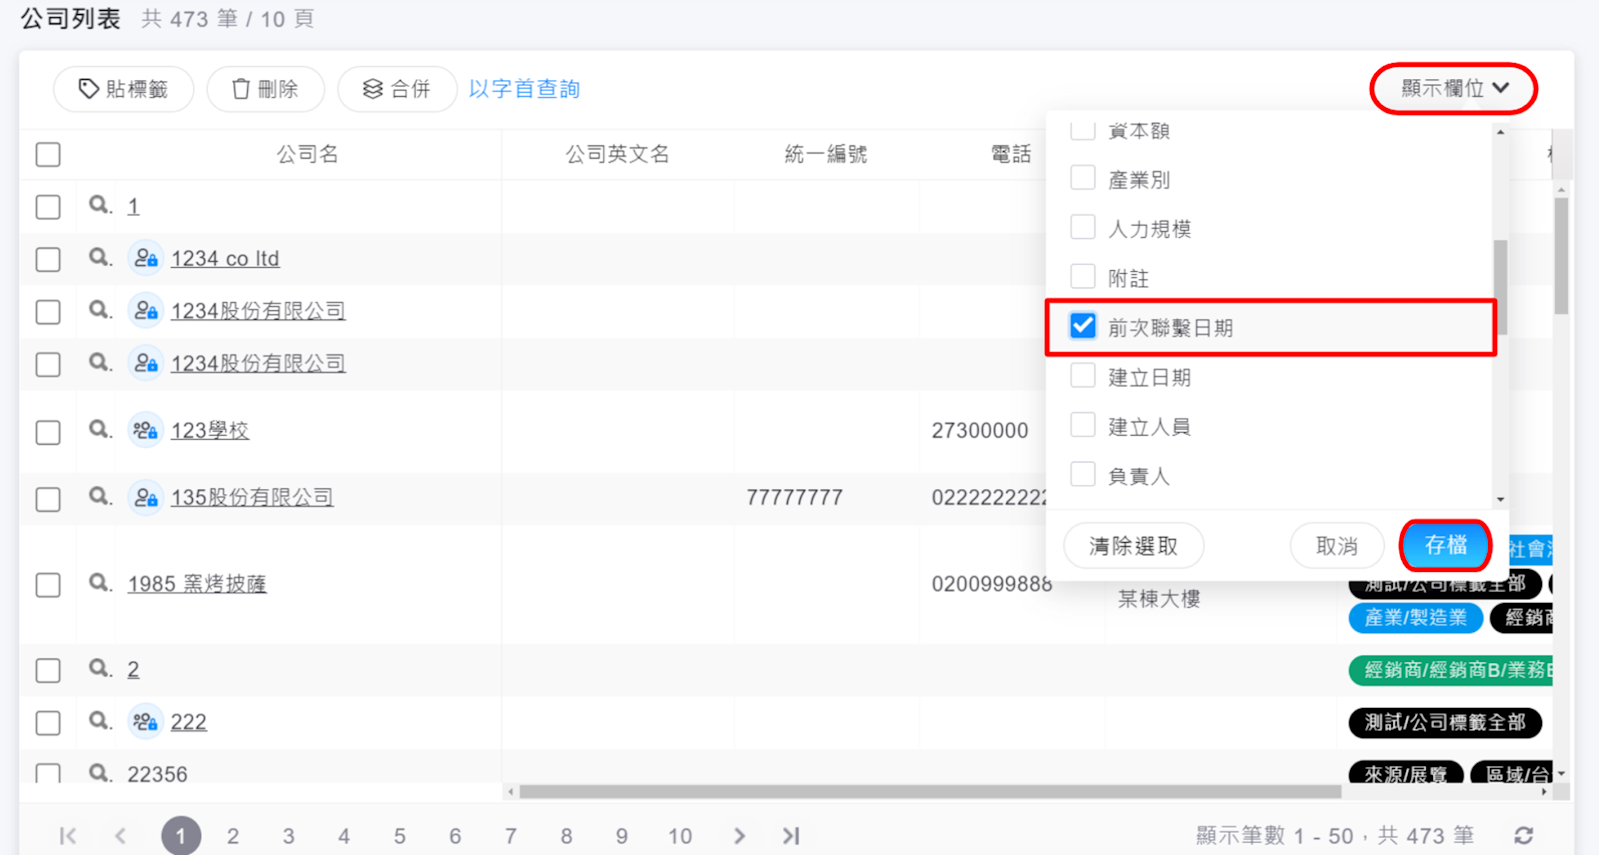The width and height of the screenshot is (1599, 855).
Task: Go to previous page arrow
Action: click(x=120, y=836)
